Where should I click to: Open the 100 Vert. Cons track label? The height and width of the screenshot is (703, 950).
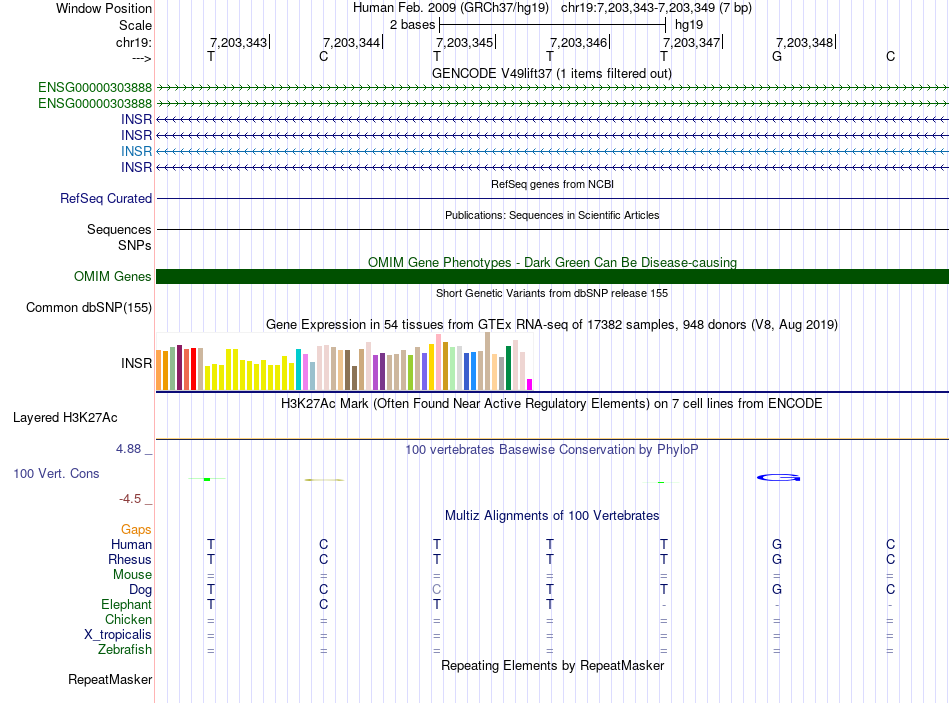[x=57, y=473]
